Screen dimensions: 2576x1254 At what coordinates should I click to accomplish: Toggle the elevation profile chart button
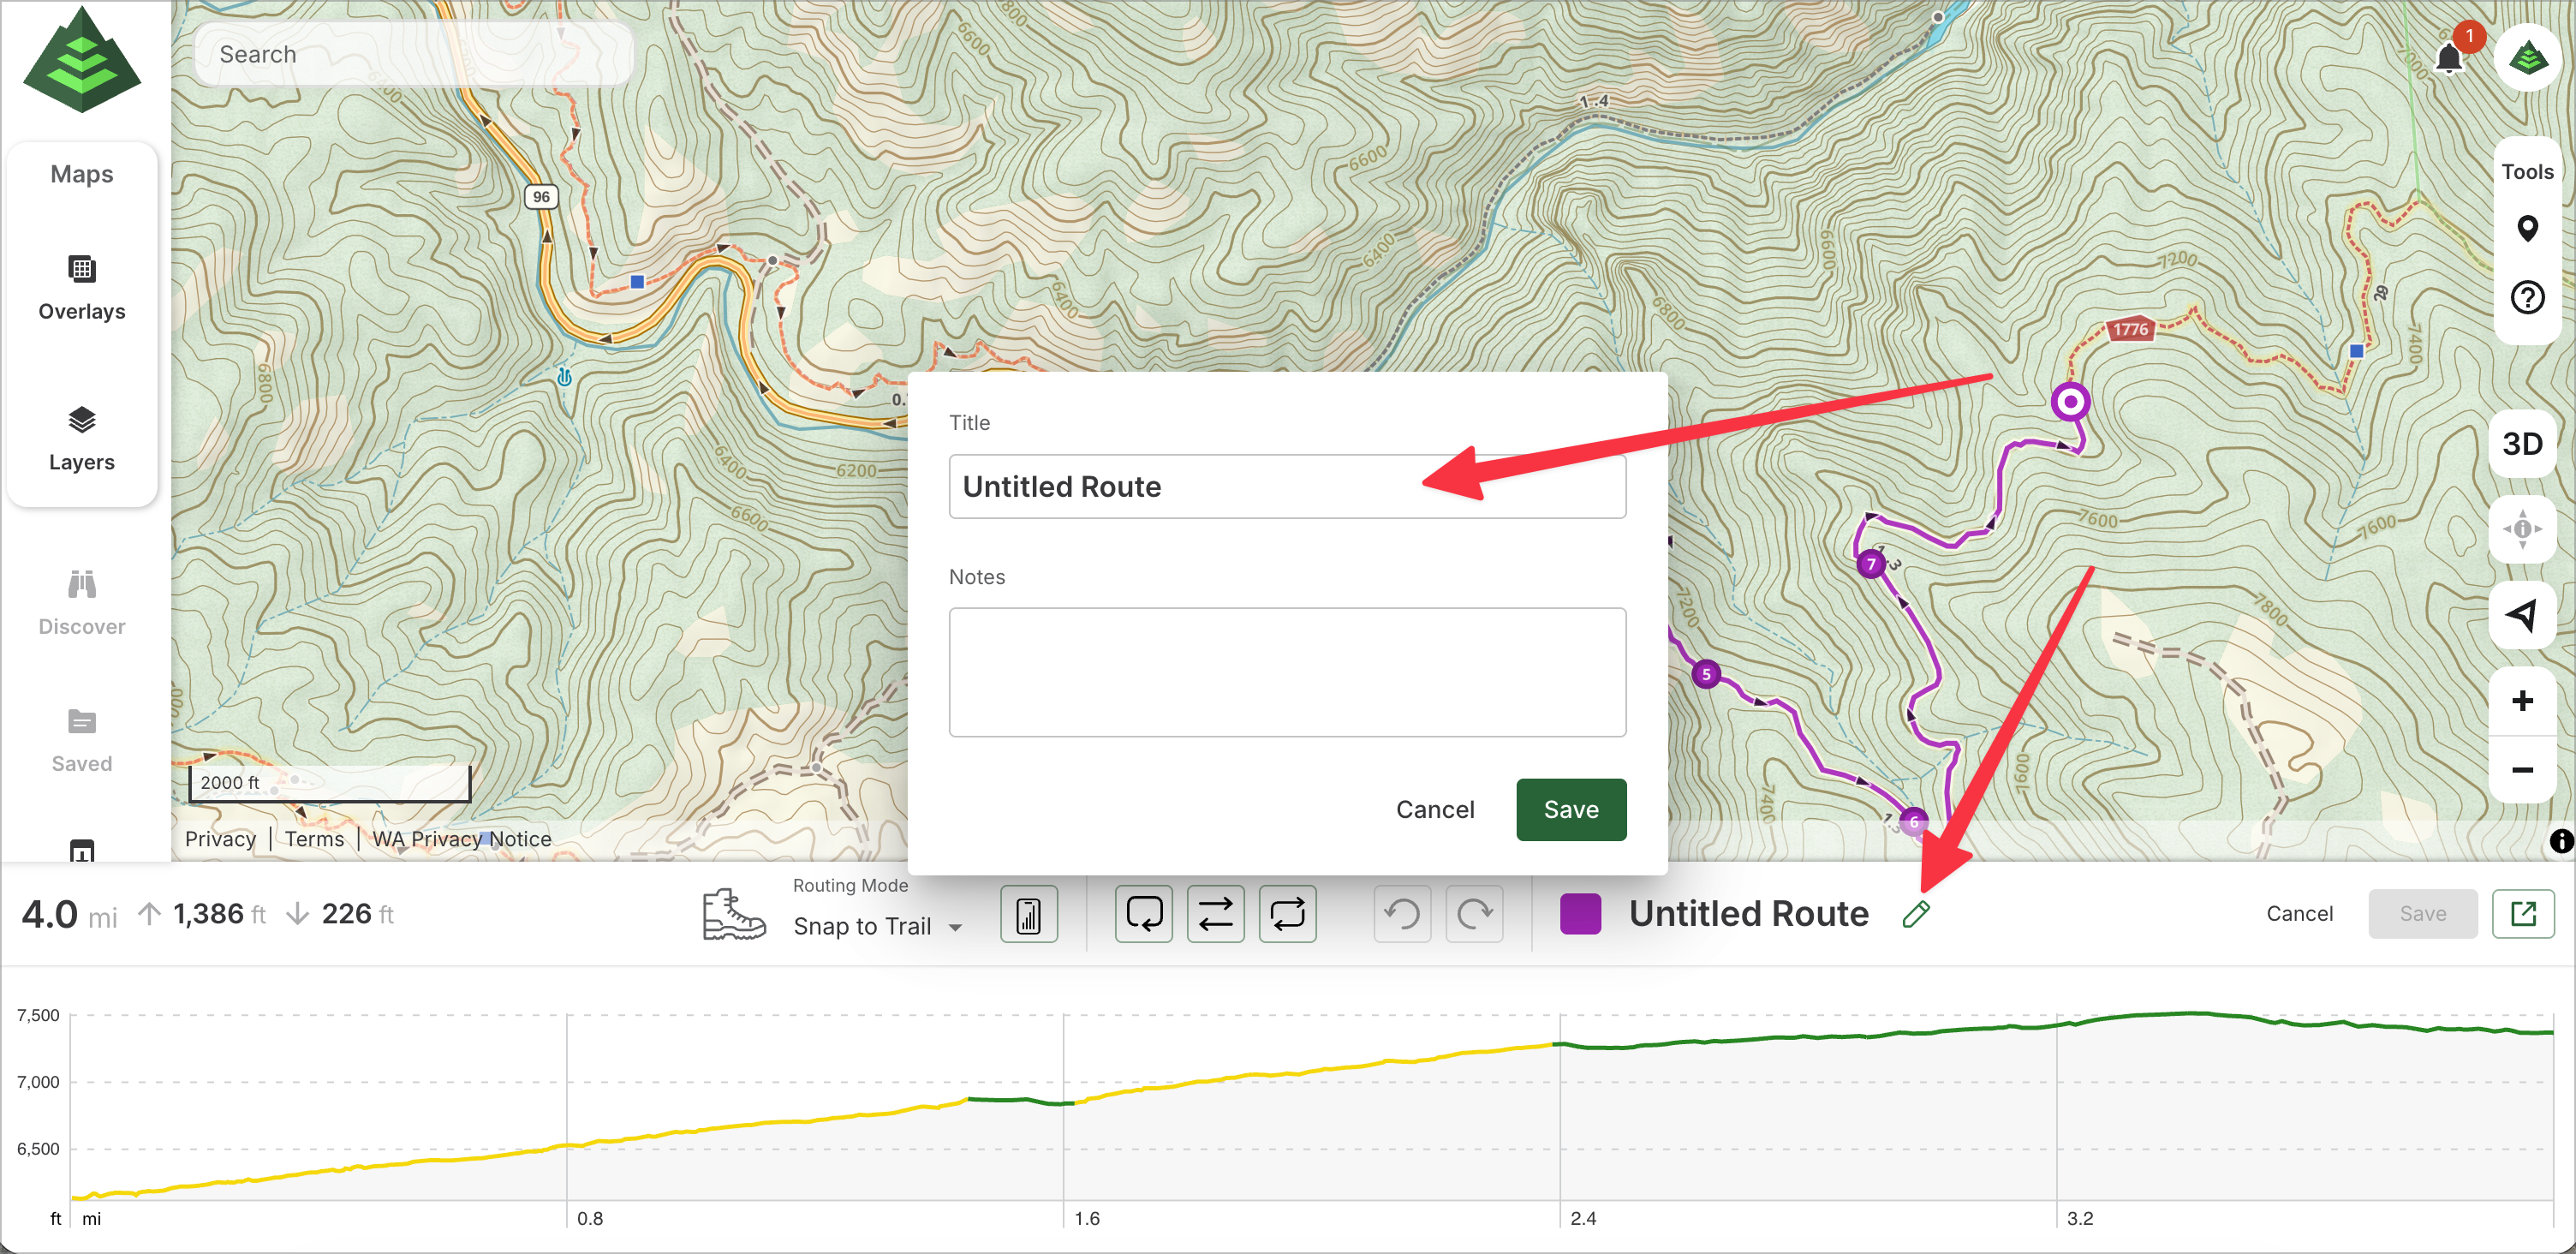pyautogui.click(x=1028, y=914)
